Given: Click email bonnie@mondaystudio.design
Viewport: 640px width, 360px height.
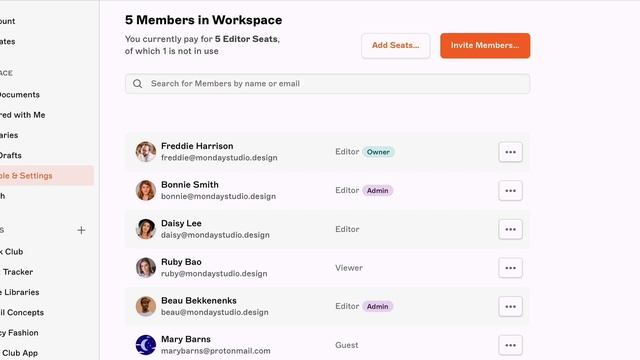Looking at the screenshot, I should click(218, 196).
